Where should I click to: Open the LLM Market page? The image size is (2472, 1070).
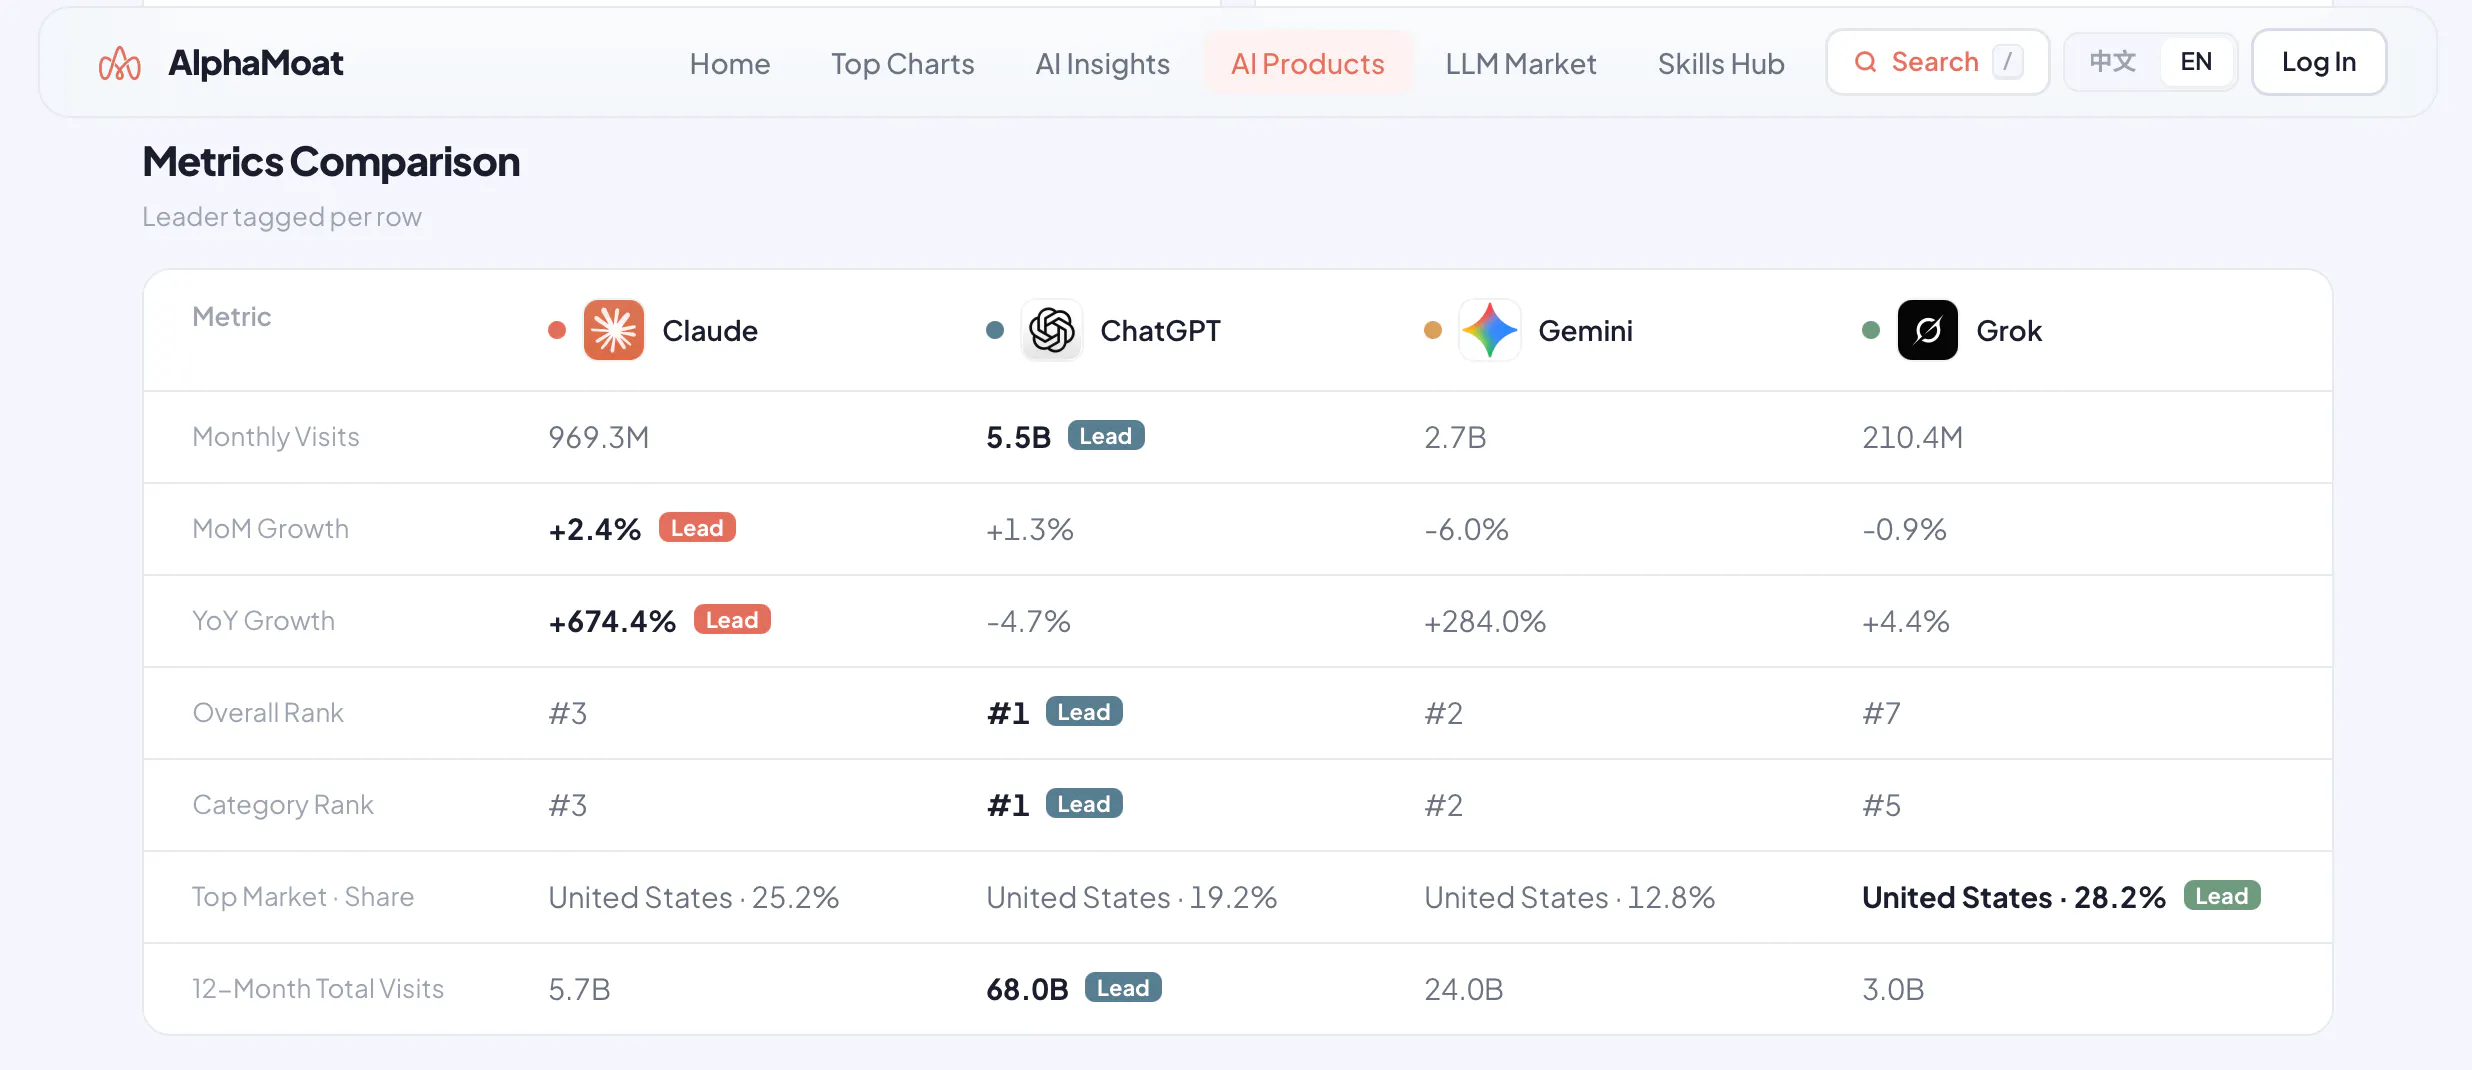1521,63
